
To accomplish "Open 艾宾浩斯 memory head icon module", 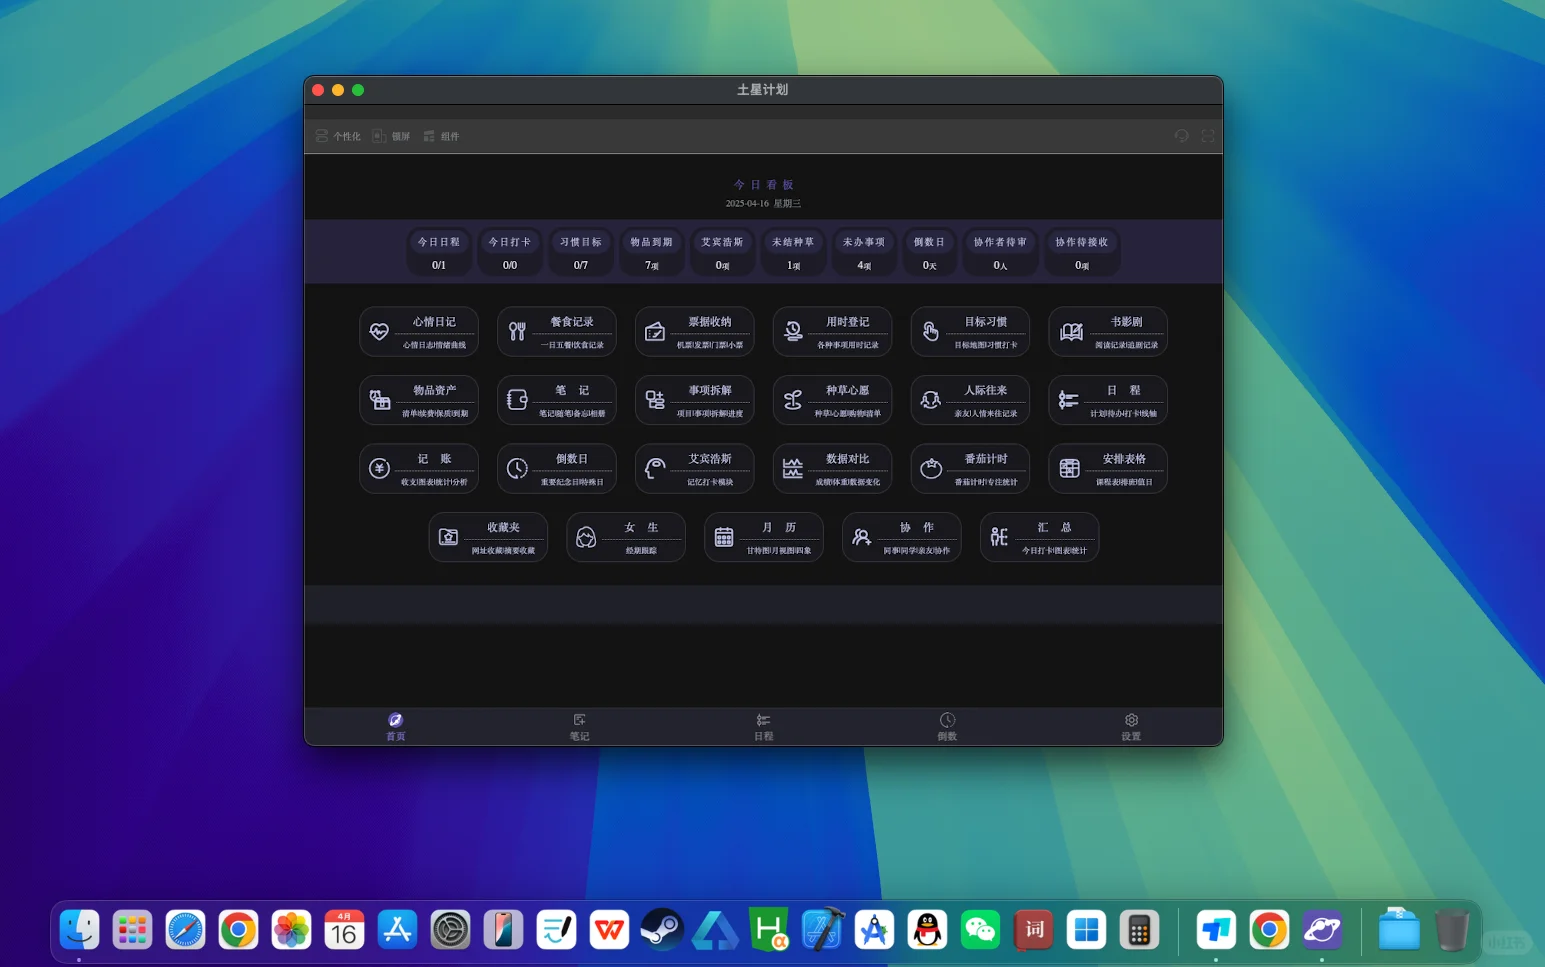I will 695,469.
